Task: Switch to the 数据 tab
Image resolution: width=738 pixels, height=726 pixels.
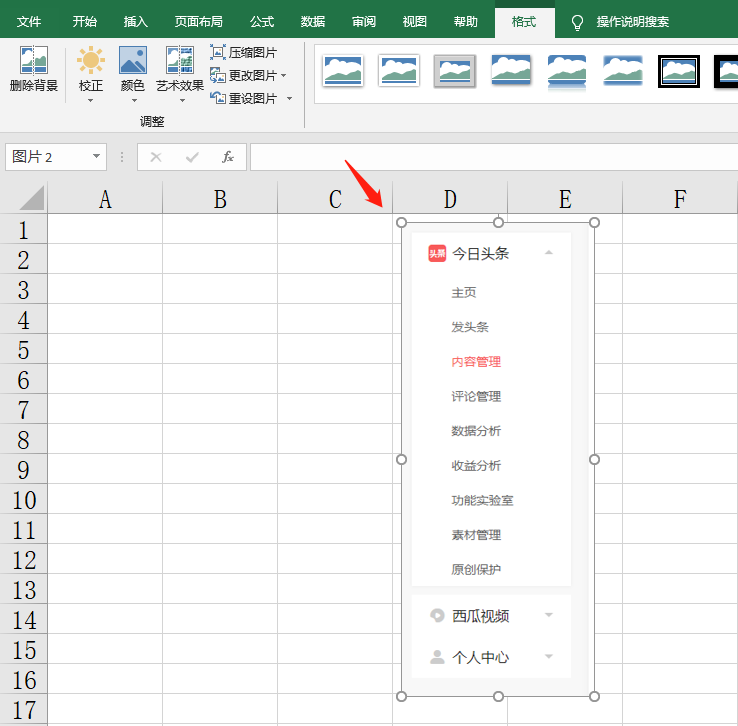Action: 313,22
